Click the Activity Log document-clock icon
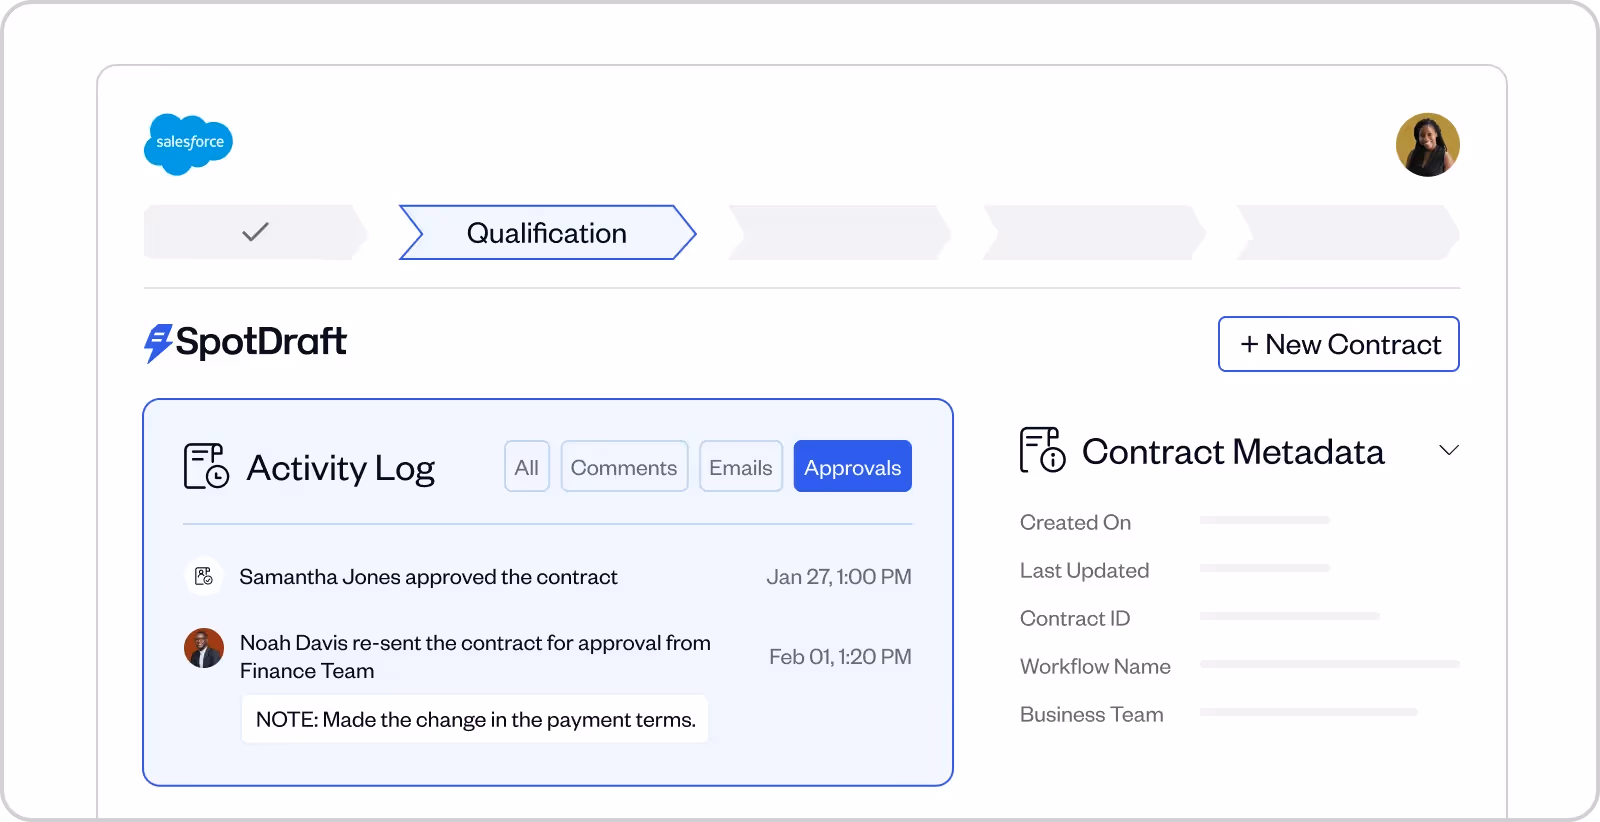This screenshot has height=822, width=1600. tap(206, 467)
